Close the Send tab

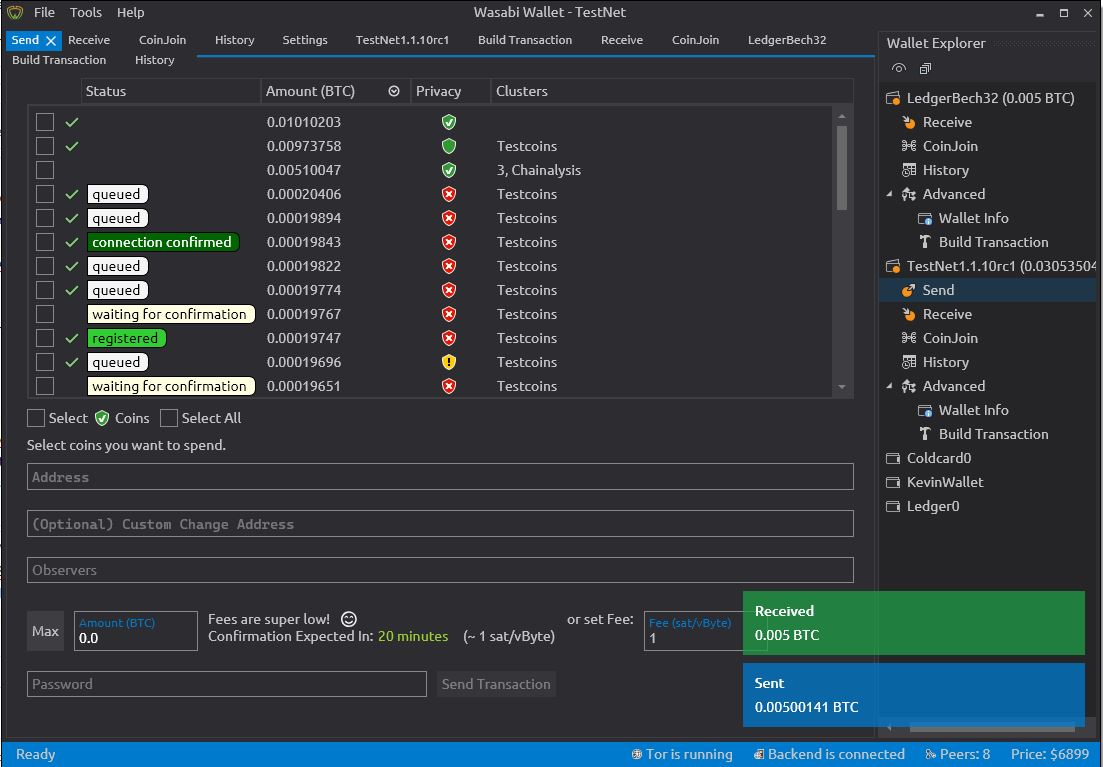pyautogui.click(x=51, y=41)
